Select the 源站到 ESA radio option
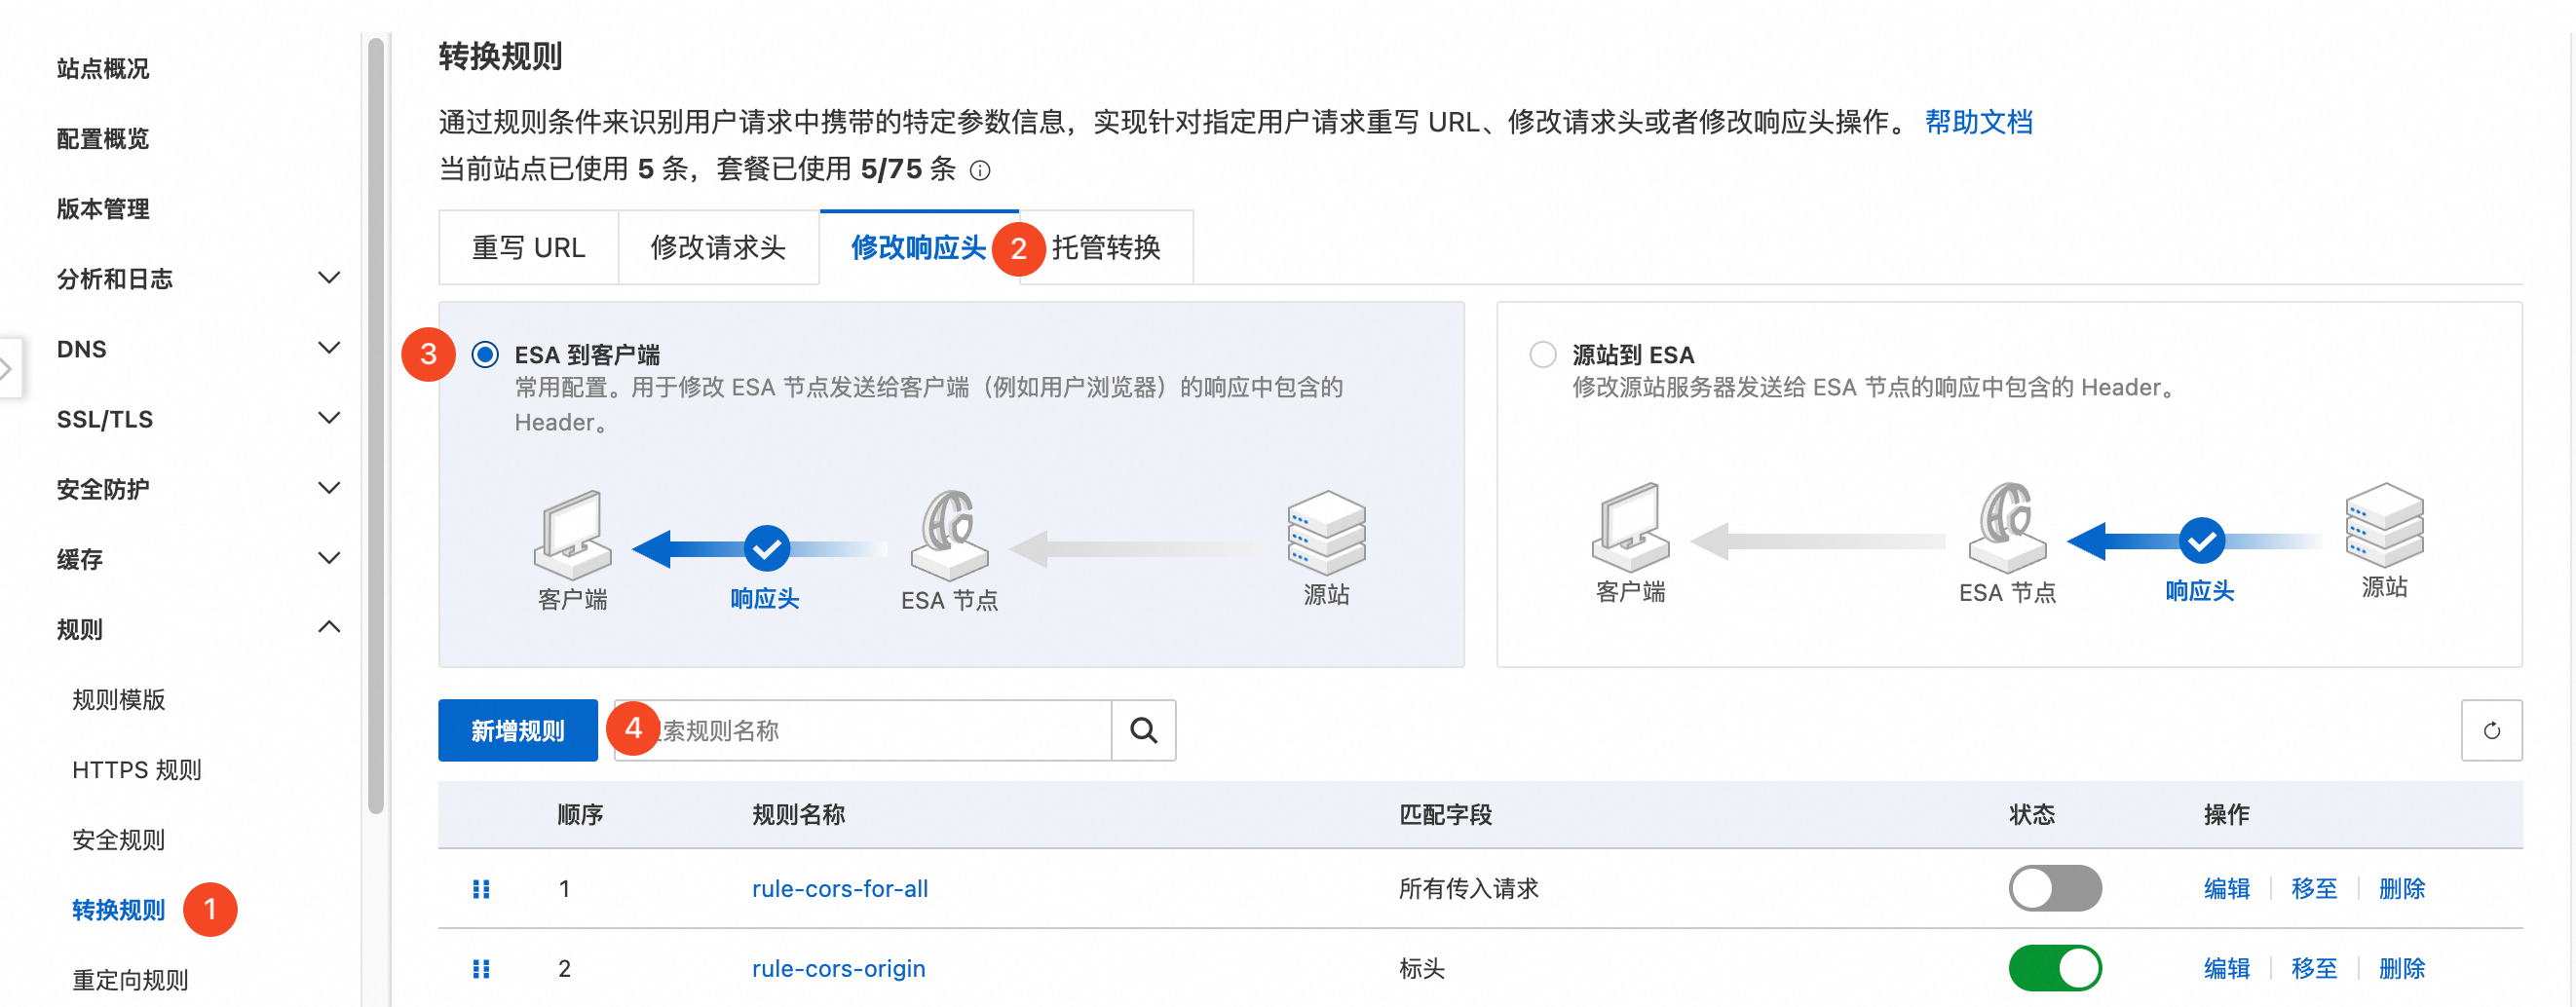 (1543, 354)
